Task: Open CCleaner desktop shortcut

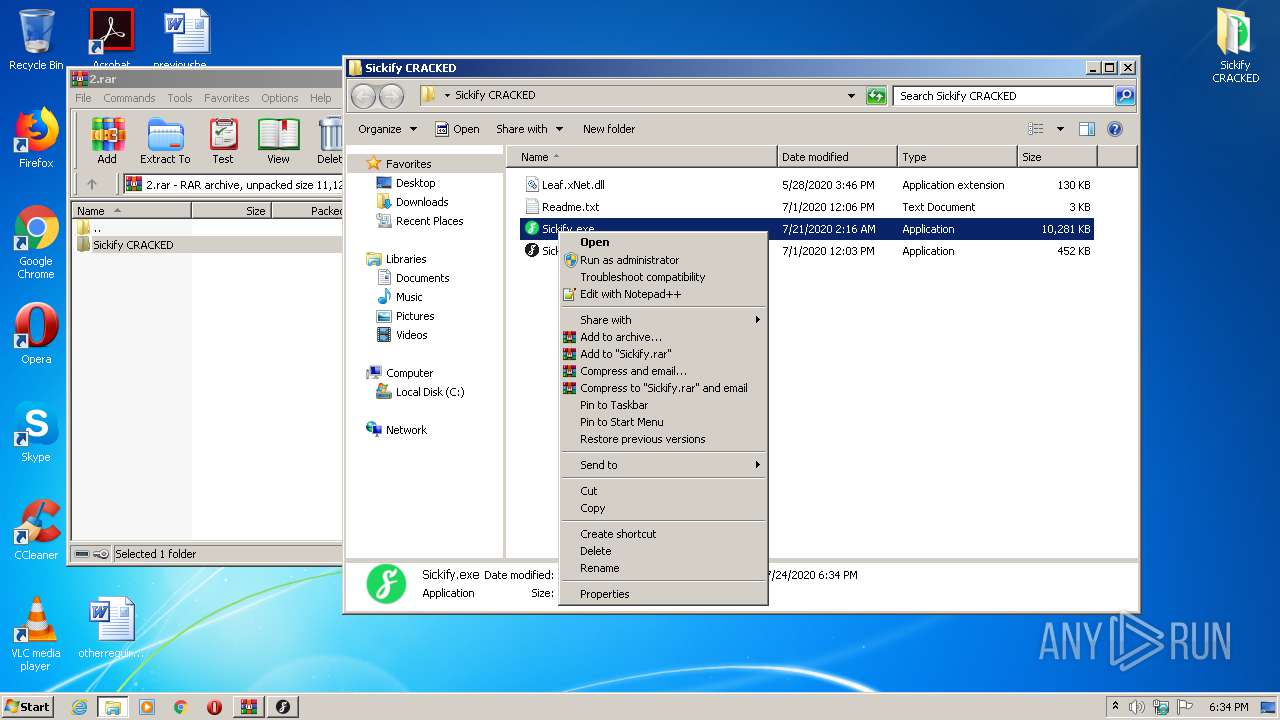Action: tap(36, 530)
